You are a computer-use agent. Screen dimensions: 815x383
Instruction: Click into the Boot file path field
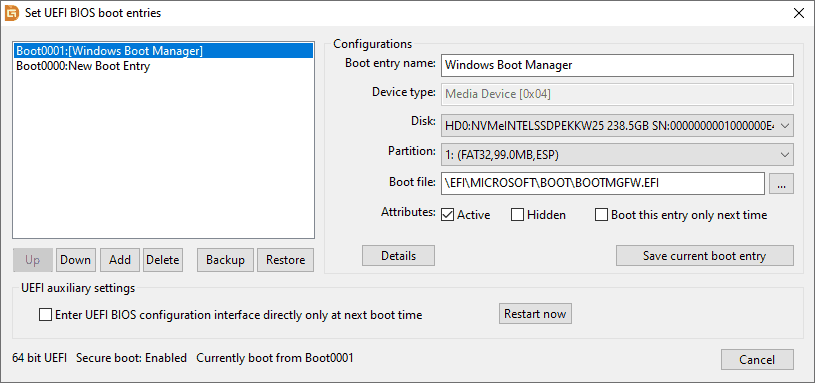tap(602, 183)
